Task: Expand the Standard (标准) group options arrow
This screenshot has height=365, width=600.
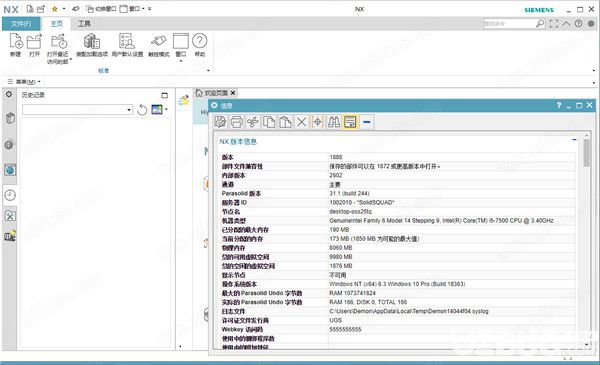Action: [x=208, y=71]
